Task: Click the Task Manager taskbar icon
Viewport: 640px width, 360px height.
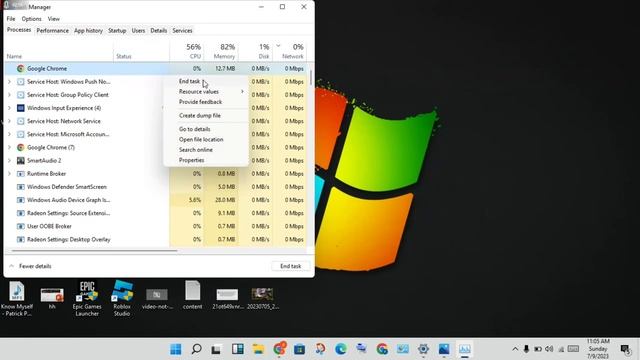Action: coord(464,349)
